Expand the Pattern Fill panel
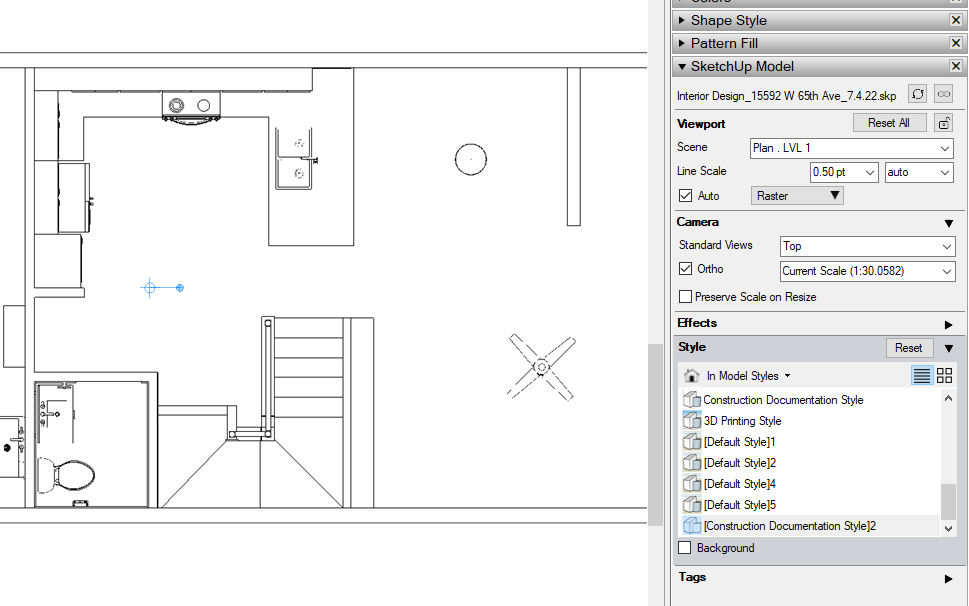The width and height of the screenshot is (969, 606). pos(682,43)
